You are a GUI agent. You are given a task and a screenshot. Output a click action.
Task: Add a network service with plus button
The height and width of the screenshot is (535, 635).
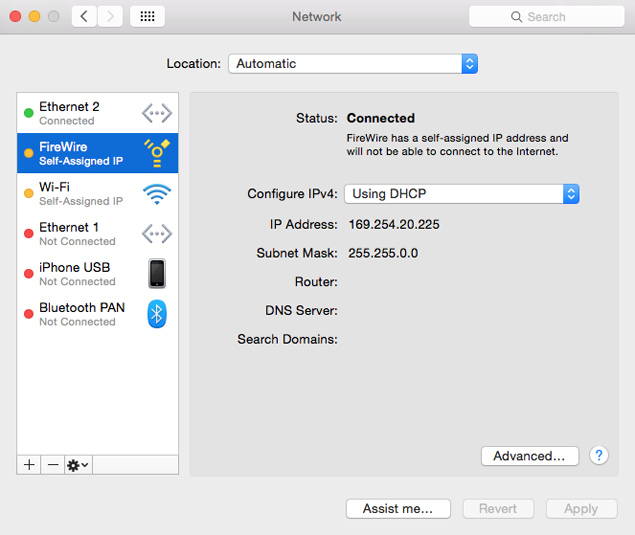tap(29, 465)
